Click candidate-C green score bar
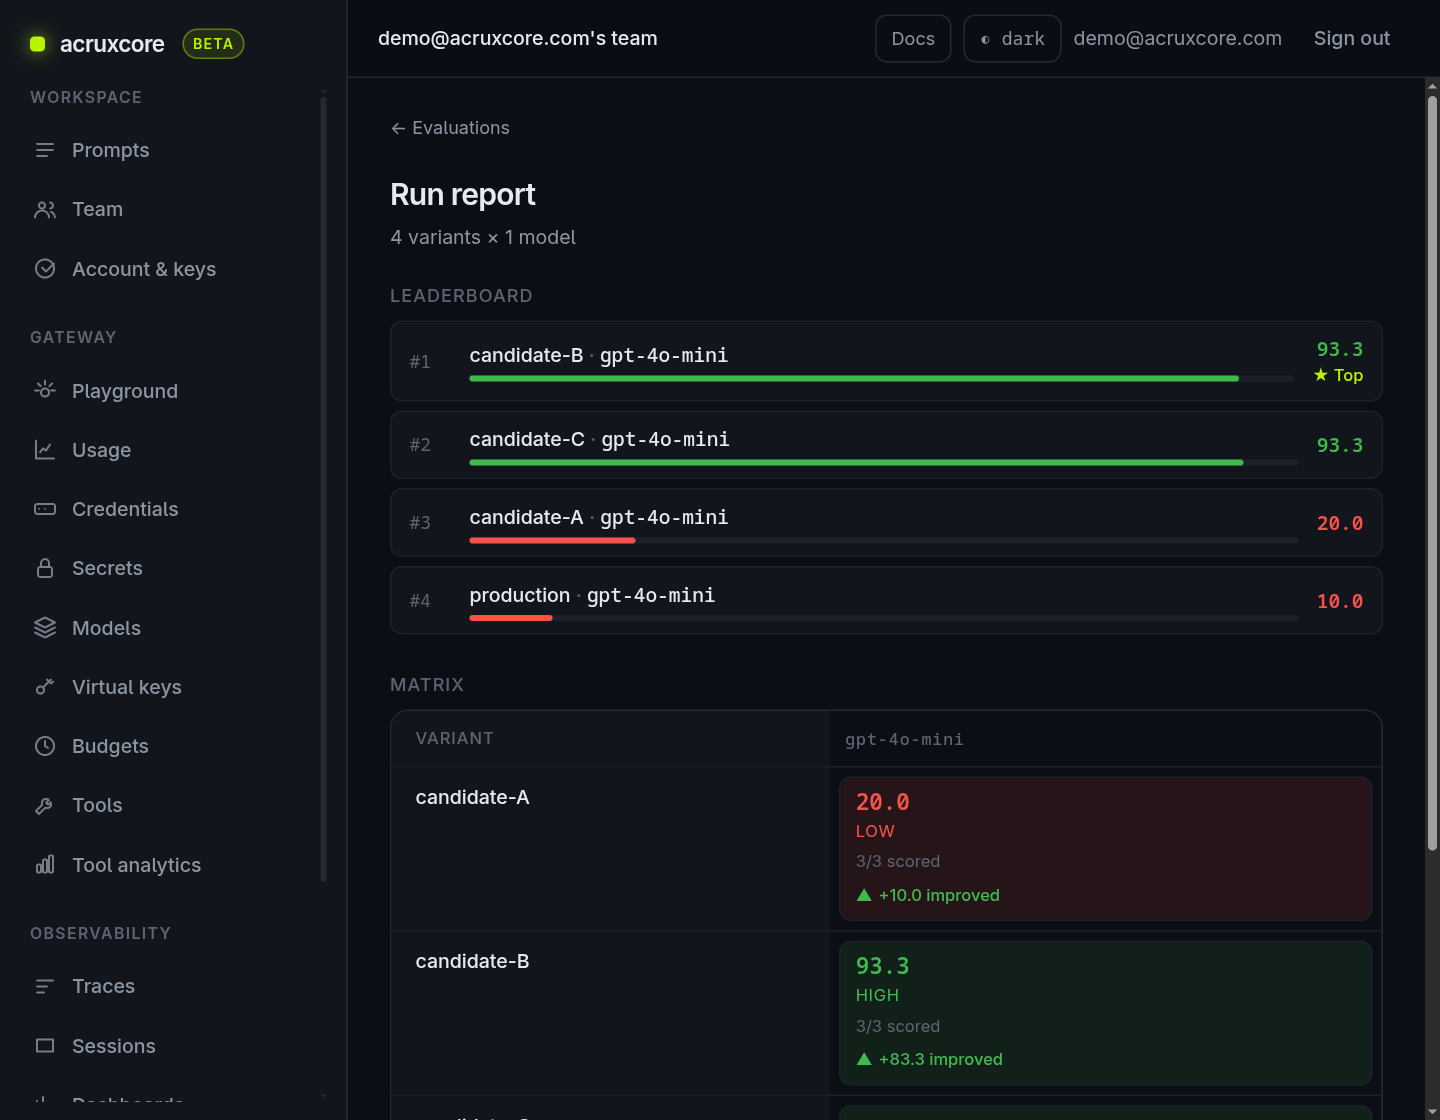 pos(856,463)
